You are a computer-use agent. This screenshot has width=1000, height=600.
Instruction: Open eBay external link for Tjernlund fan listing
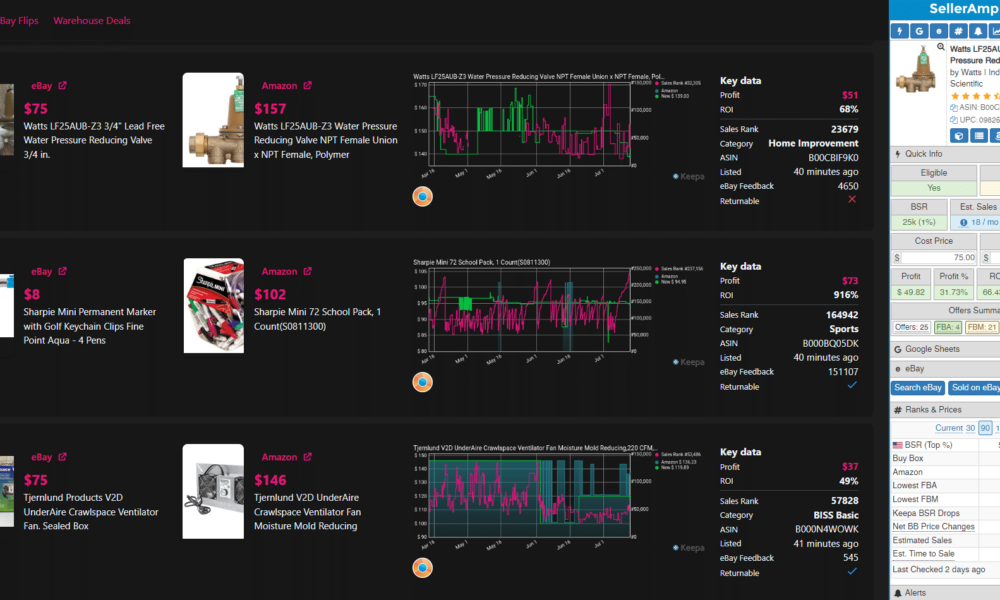coord(62,457)
